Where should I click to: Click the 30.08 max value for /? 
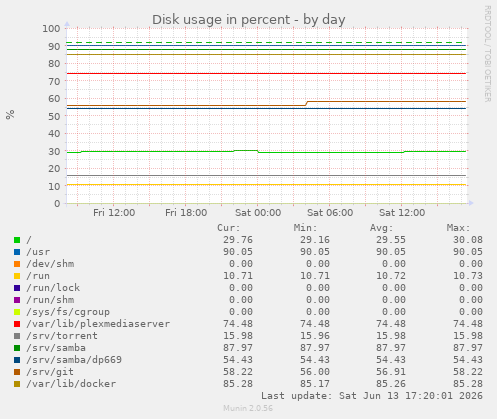(468, 240)
